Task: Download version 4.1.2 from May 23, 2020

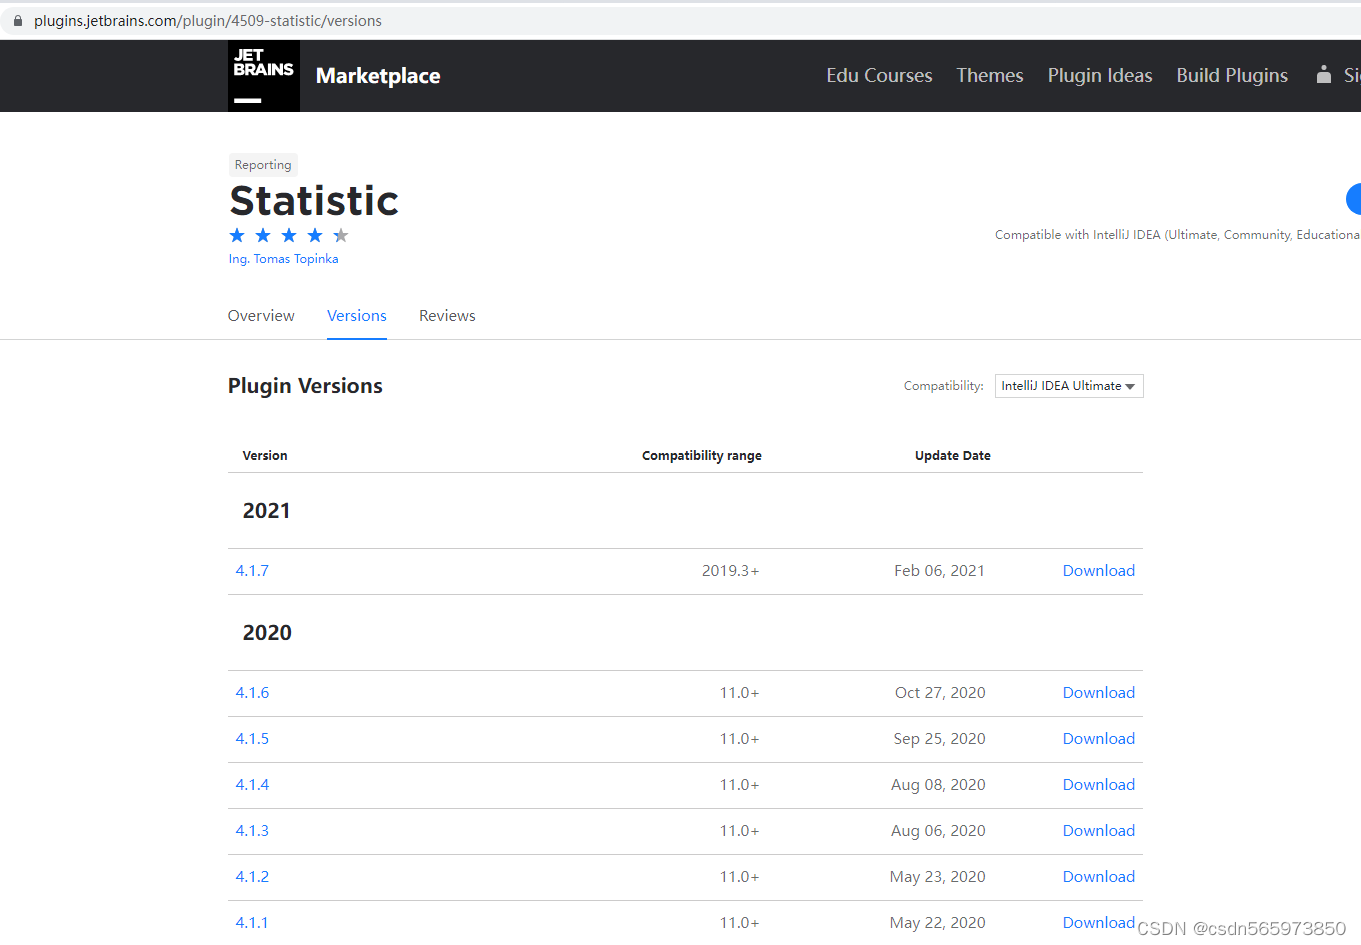Action: (1099, 877)
